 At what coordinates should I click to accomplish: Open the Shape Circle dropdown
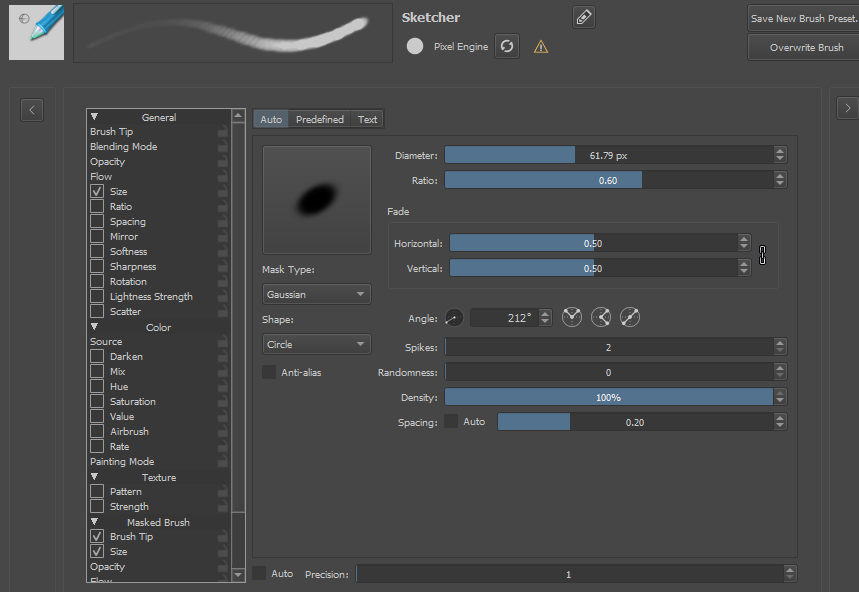pyautogui.click(x=316, y=344)
